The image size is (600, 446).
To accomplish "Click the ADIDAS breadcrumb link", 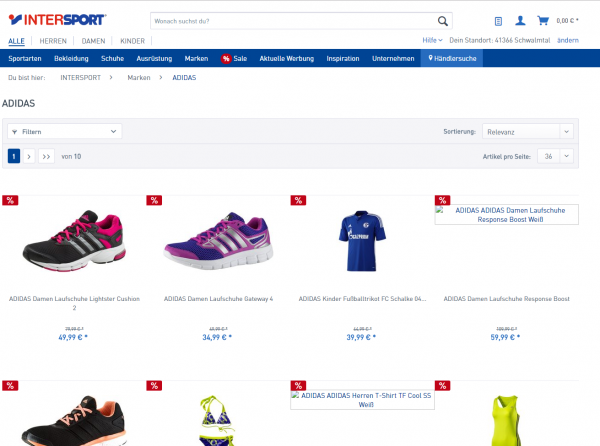I will click(184, 78).
